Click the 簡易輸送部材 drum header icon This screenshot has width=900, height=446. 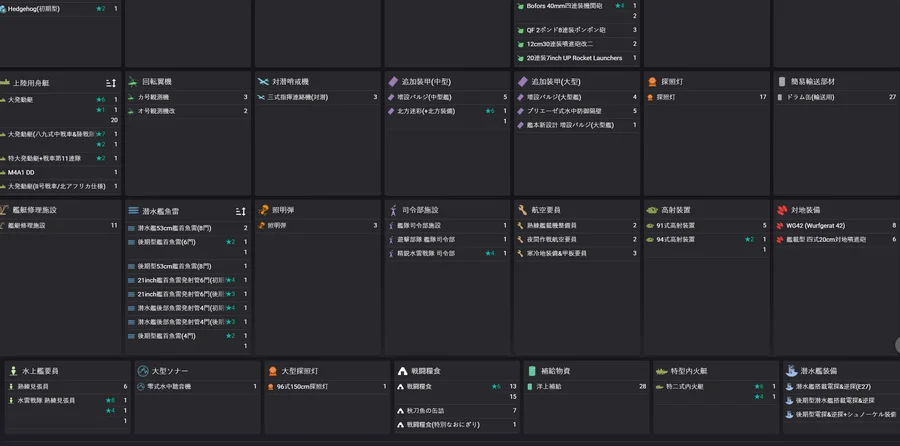[781, 82]
